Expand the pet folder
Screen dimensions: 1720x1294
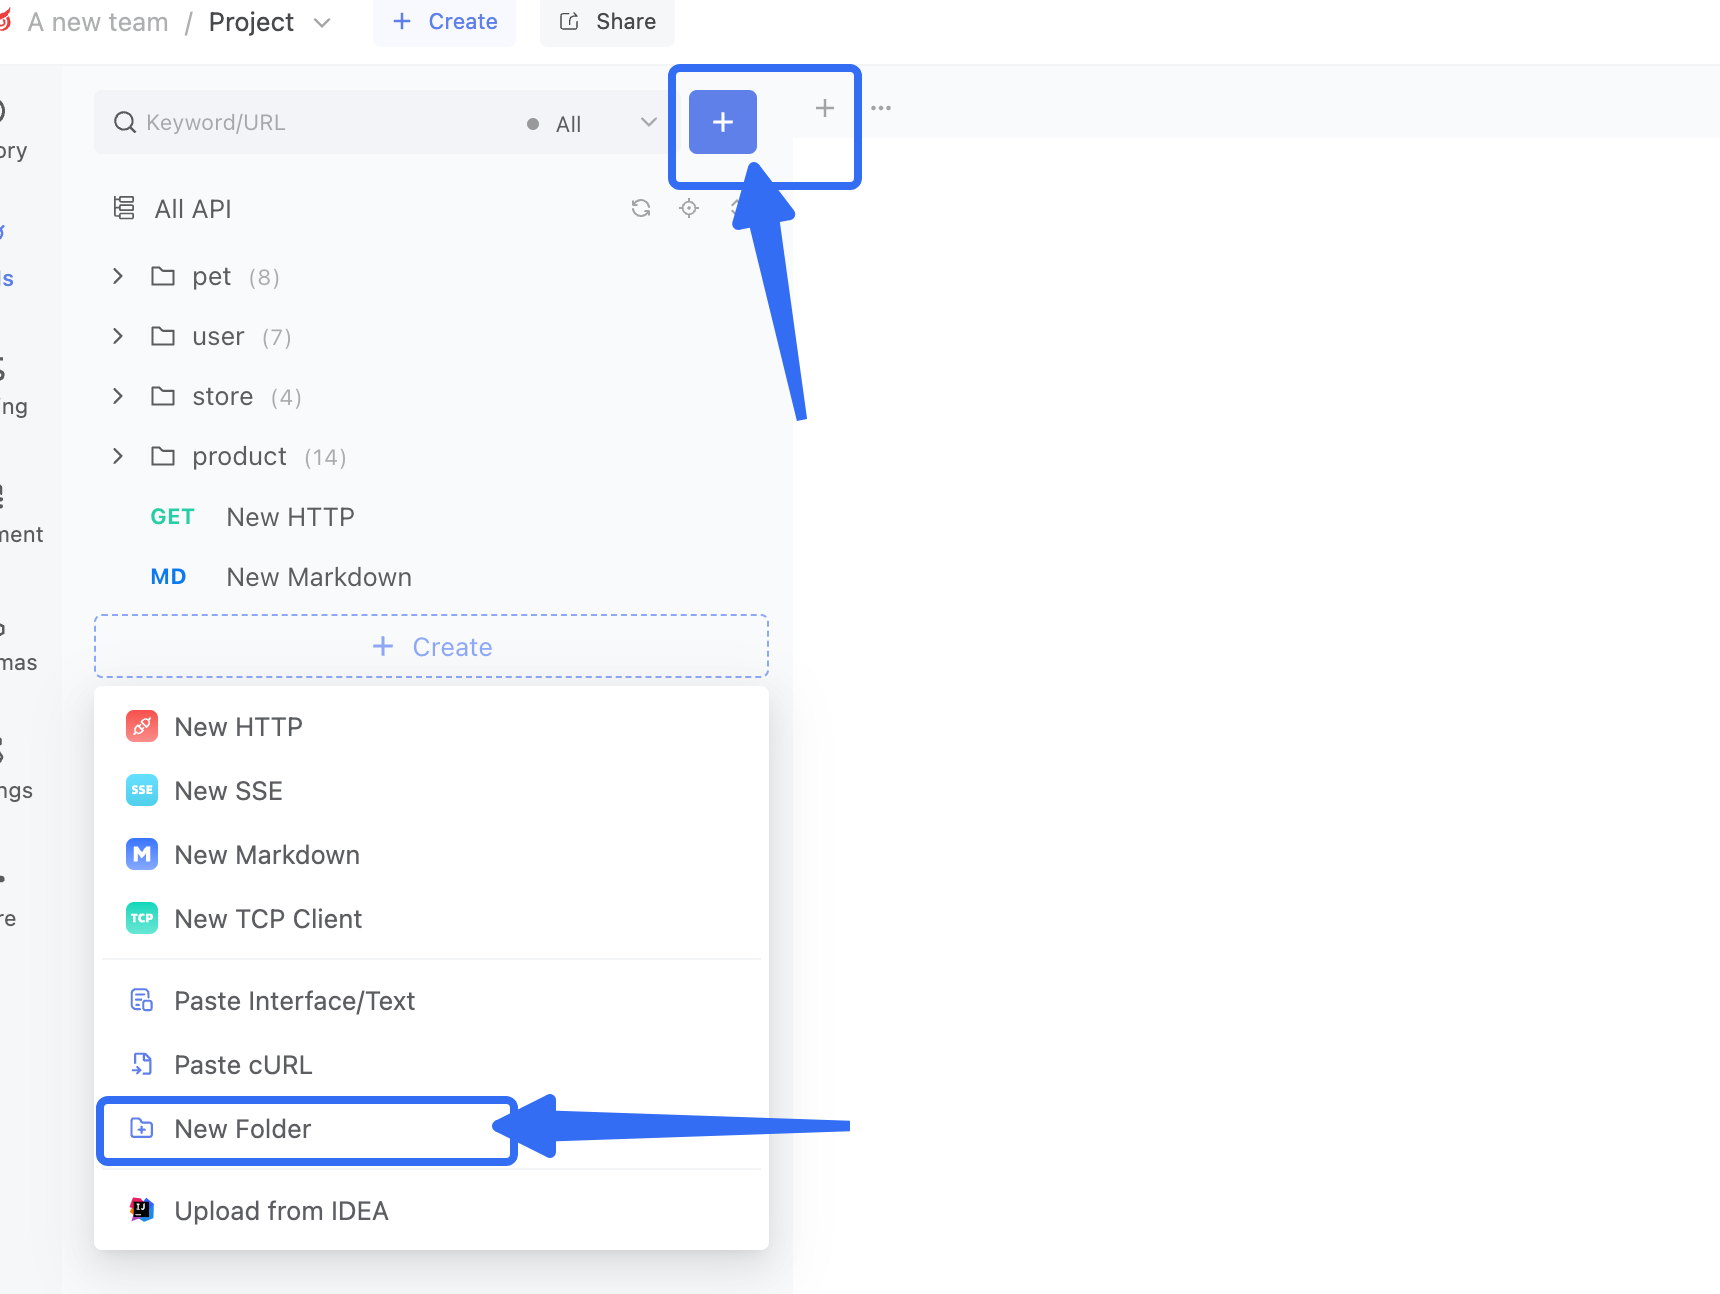coord(118,276)
